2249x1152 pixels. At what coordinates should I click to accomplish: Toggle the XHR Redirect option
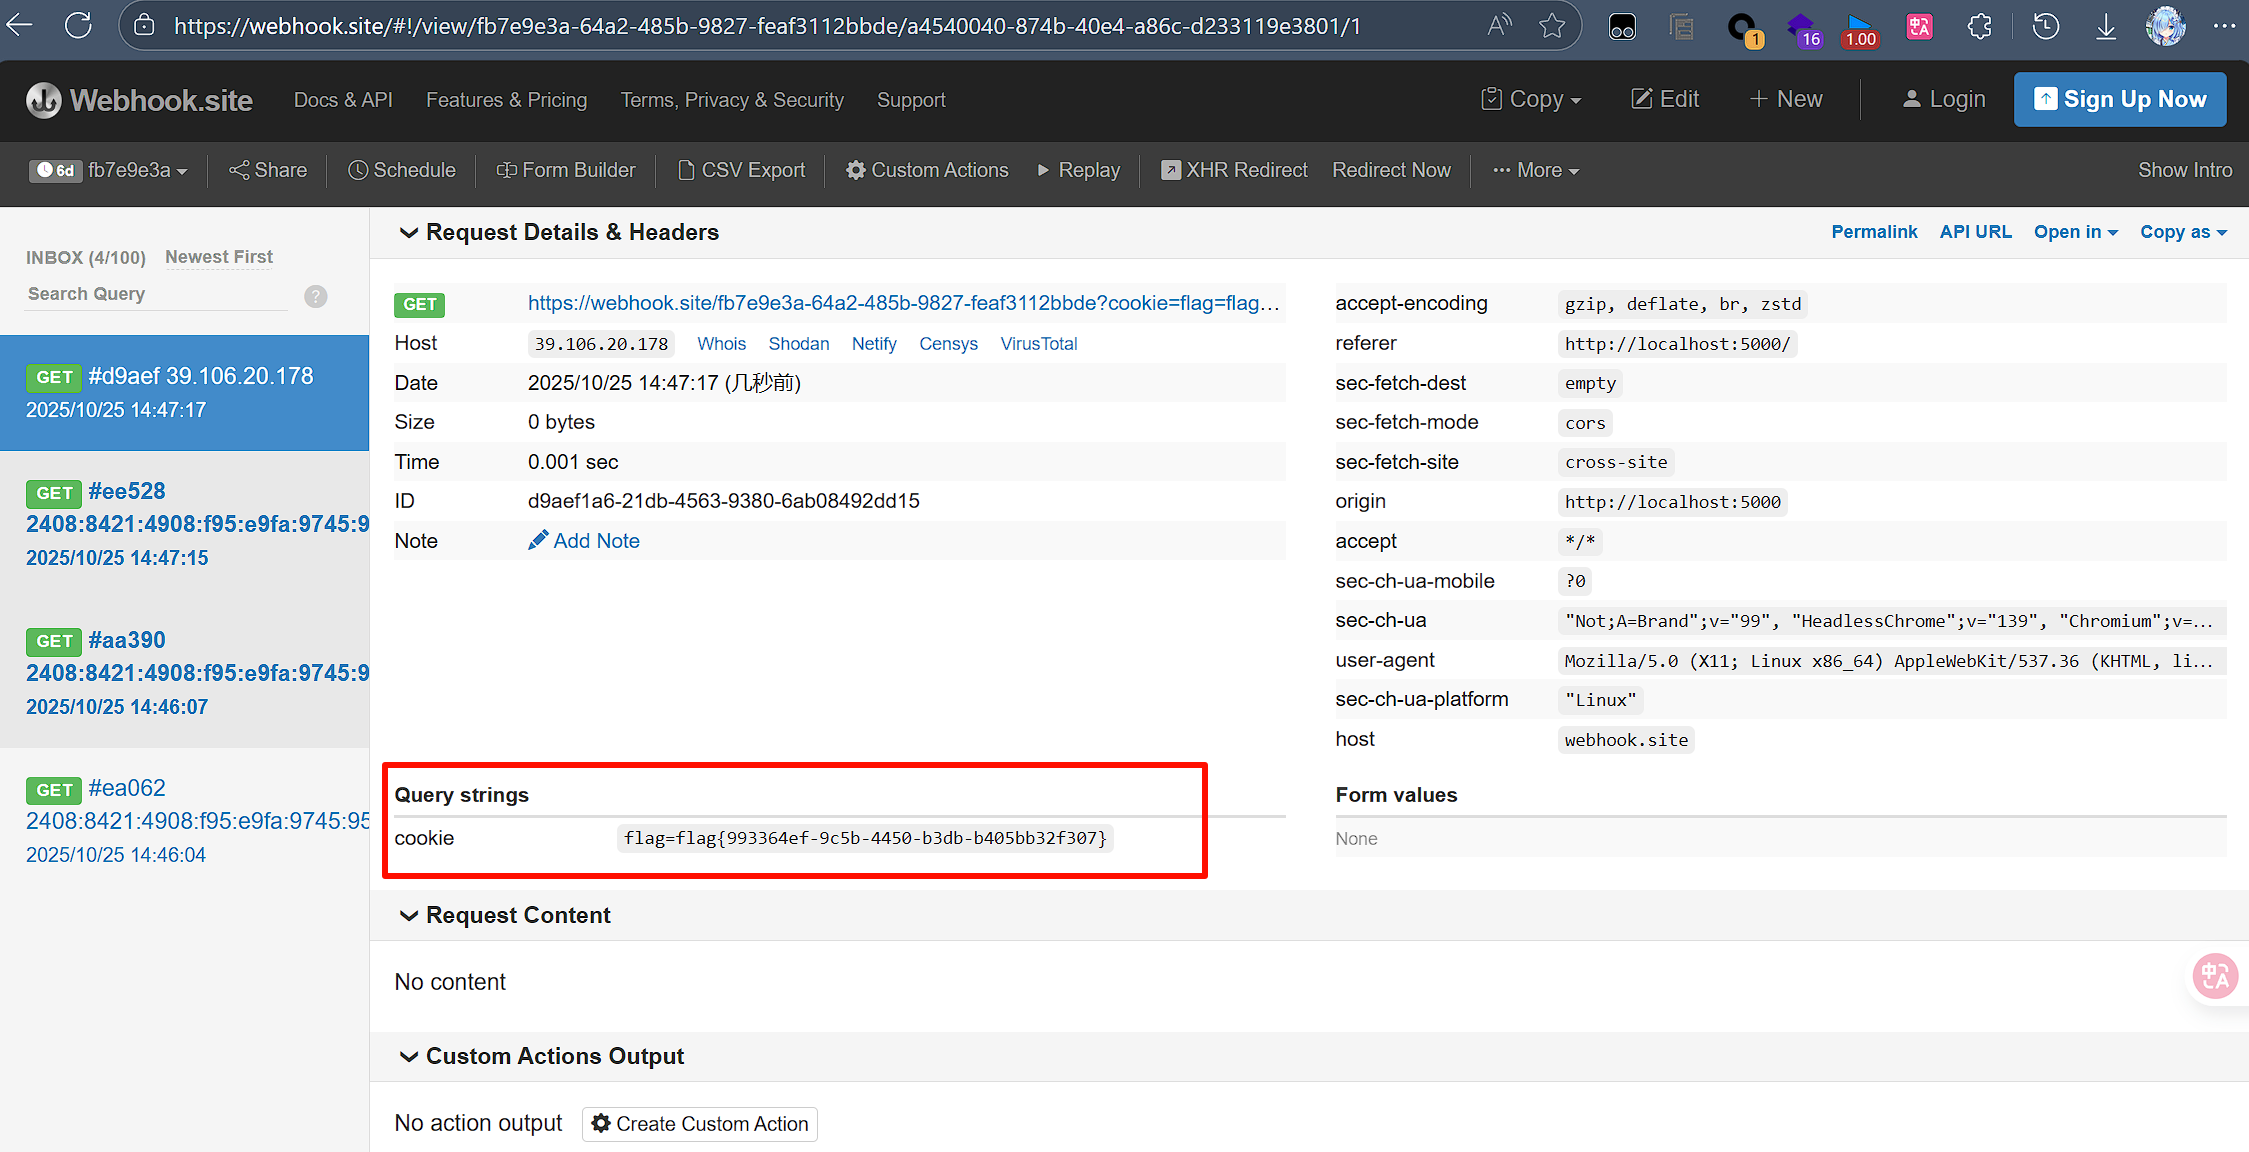(x=1234, y=170)
